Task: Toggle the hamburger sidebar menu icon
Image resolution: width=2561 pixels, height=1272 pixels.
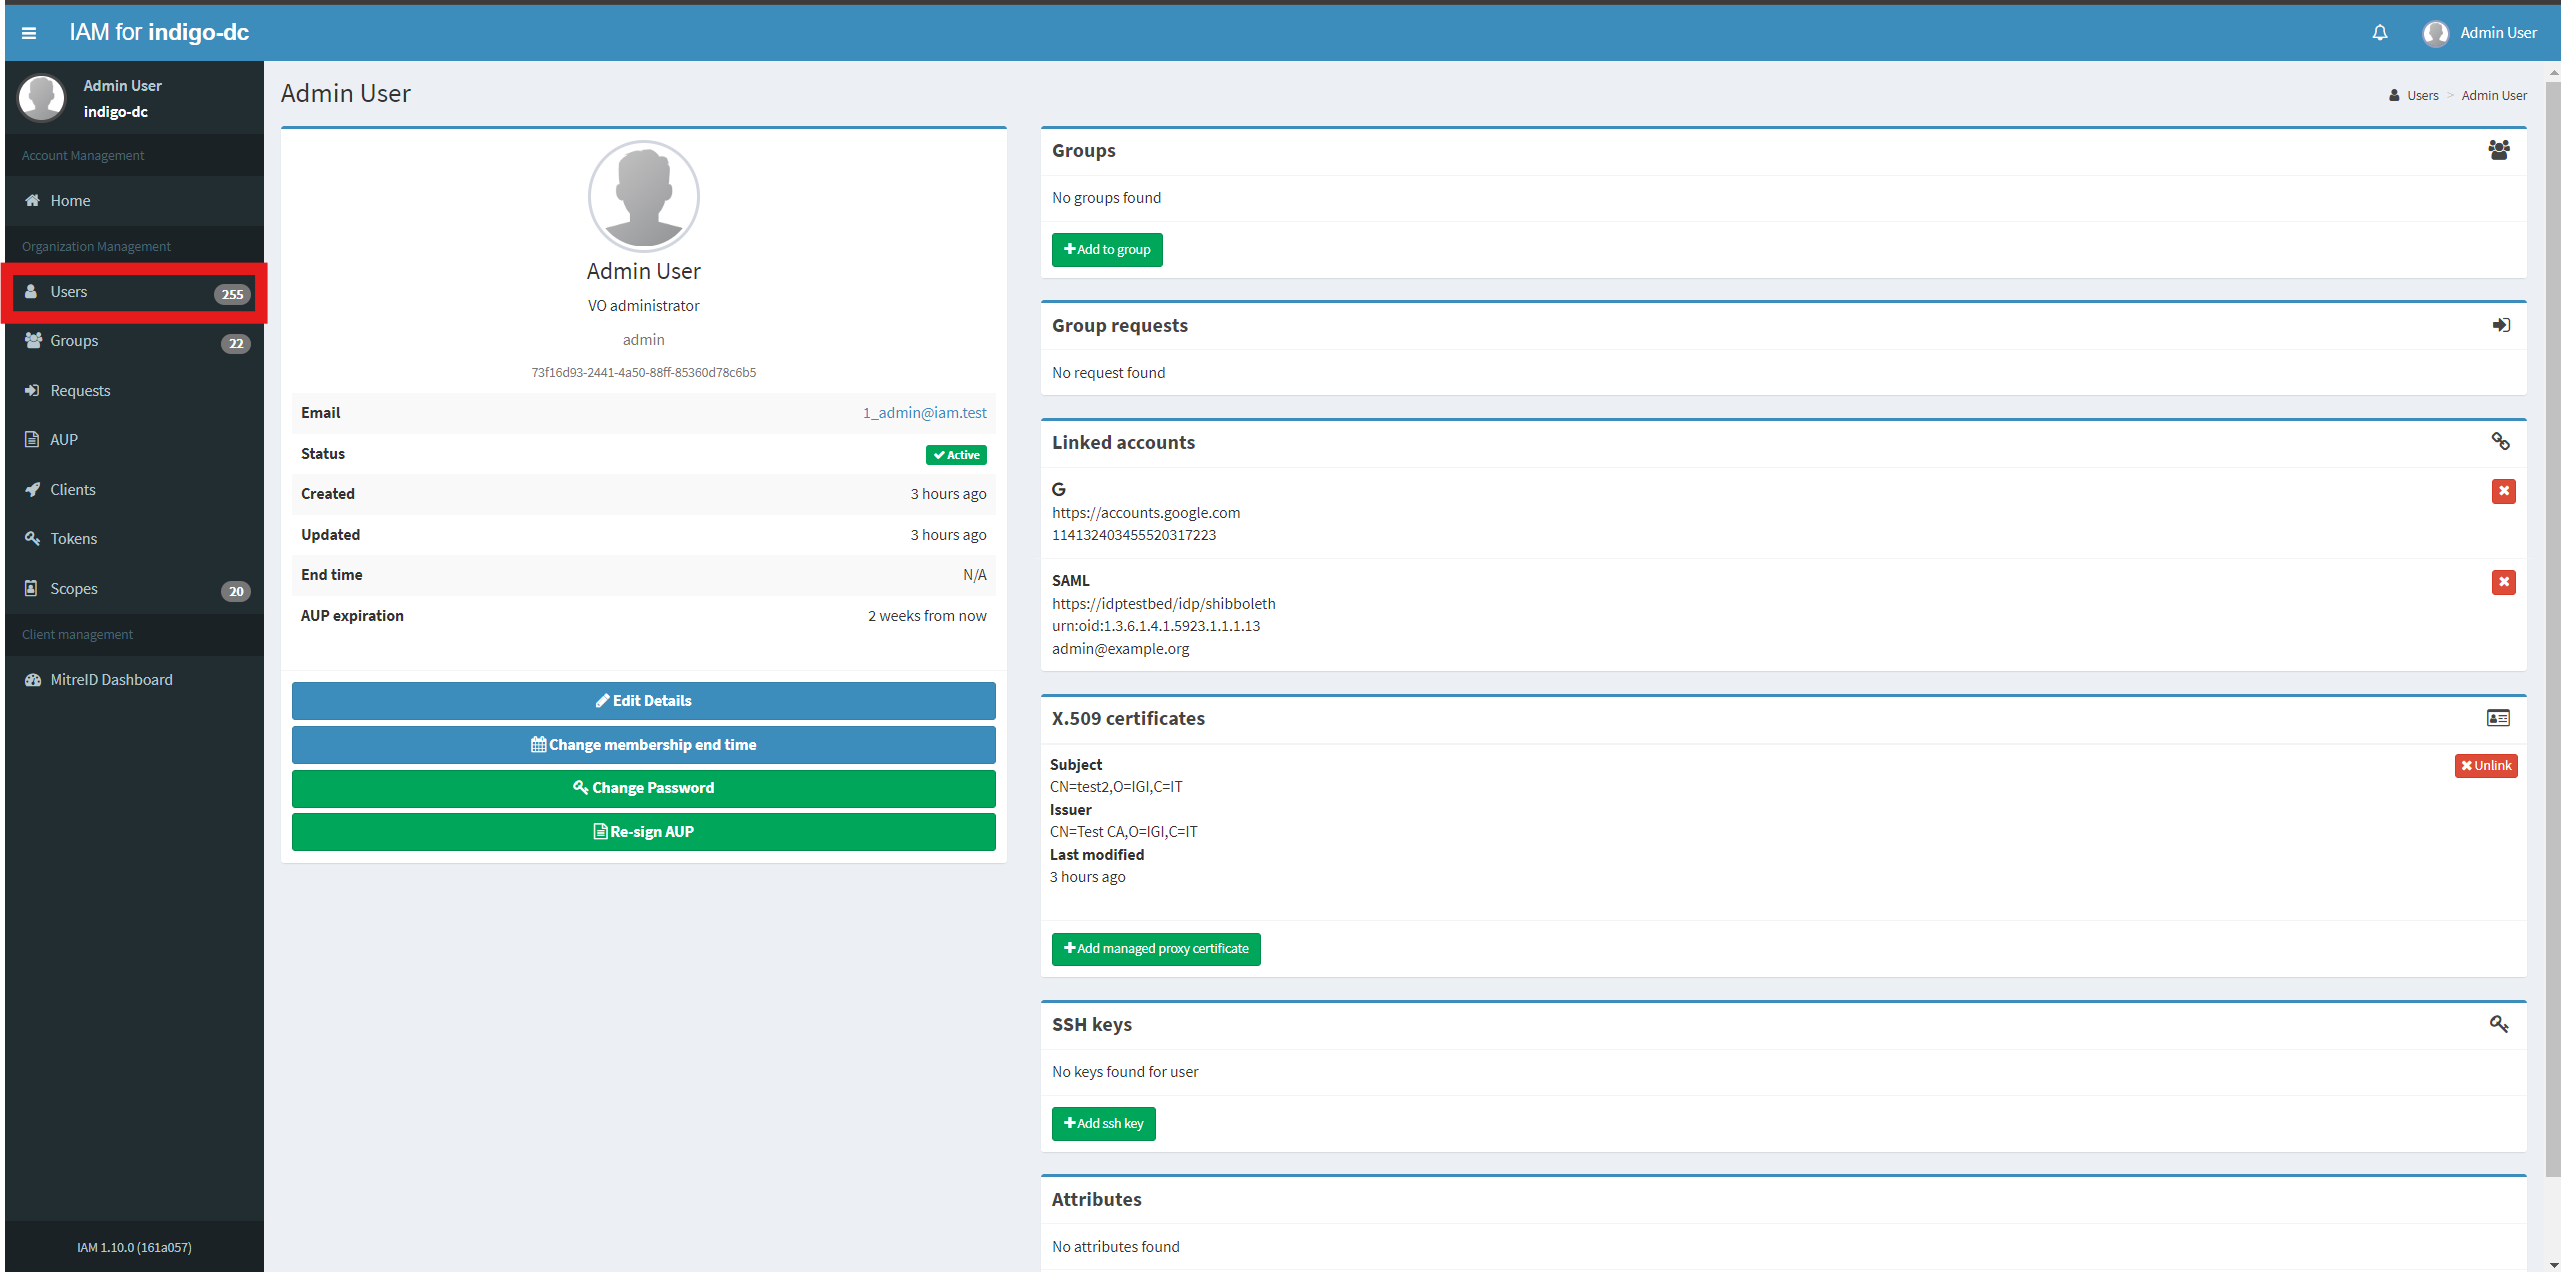Action: (29, 33)
